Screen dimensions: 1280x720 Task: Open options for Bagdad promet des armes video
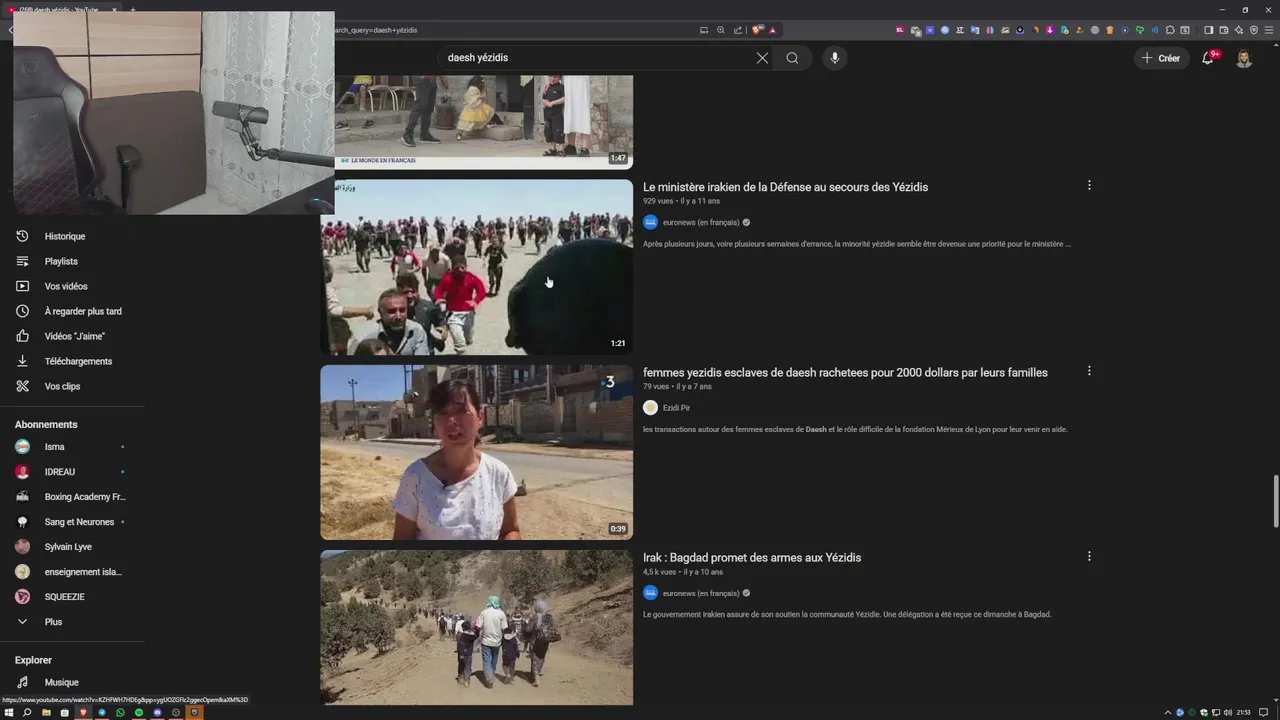coord(1089,556)
